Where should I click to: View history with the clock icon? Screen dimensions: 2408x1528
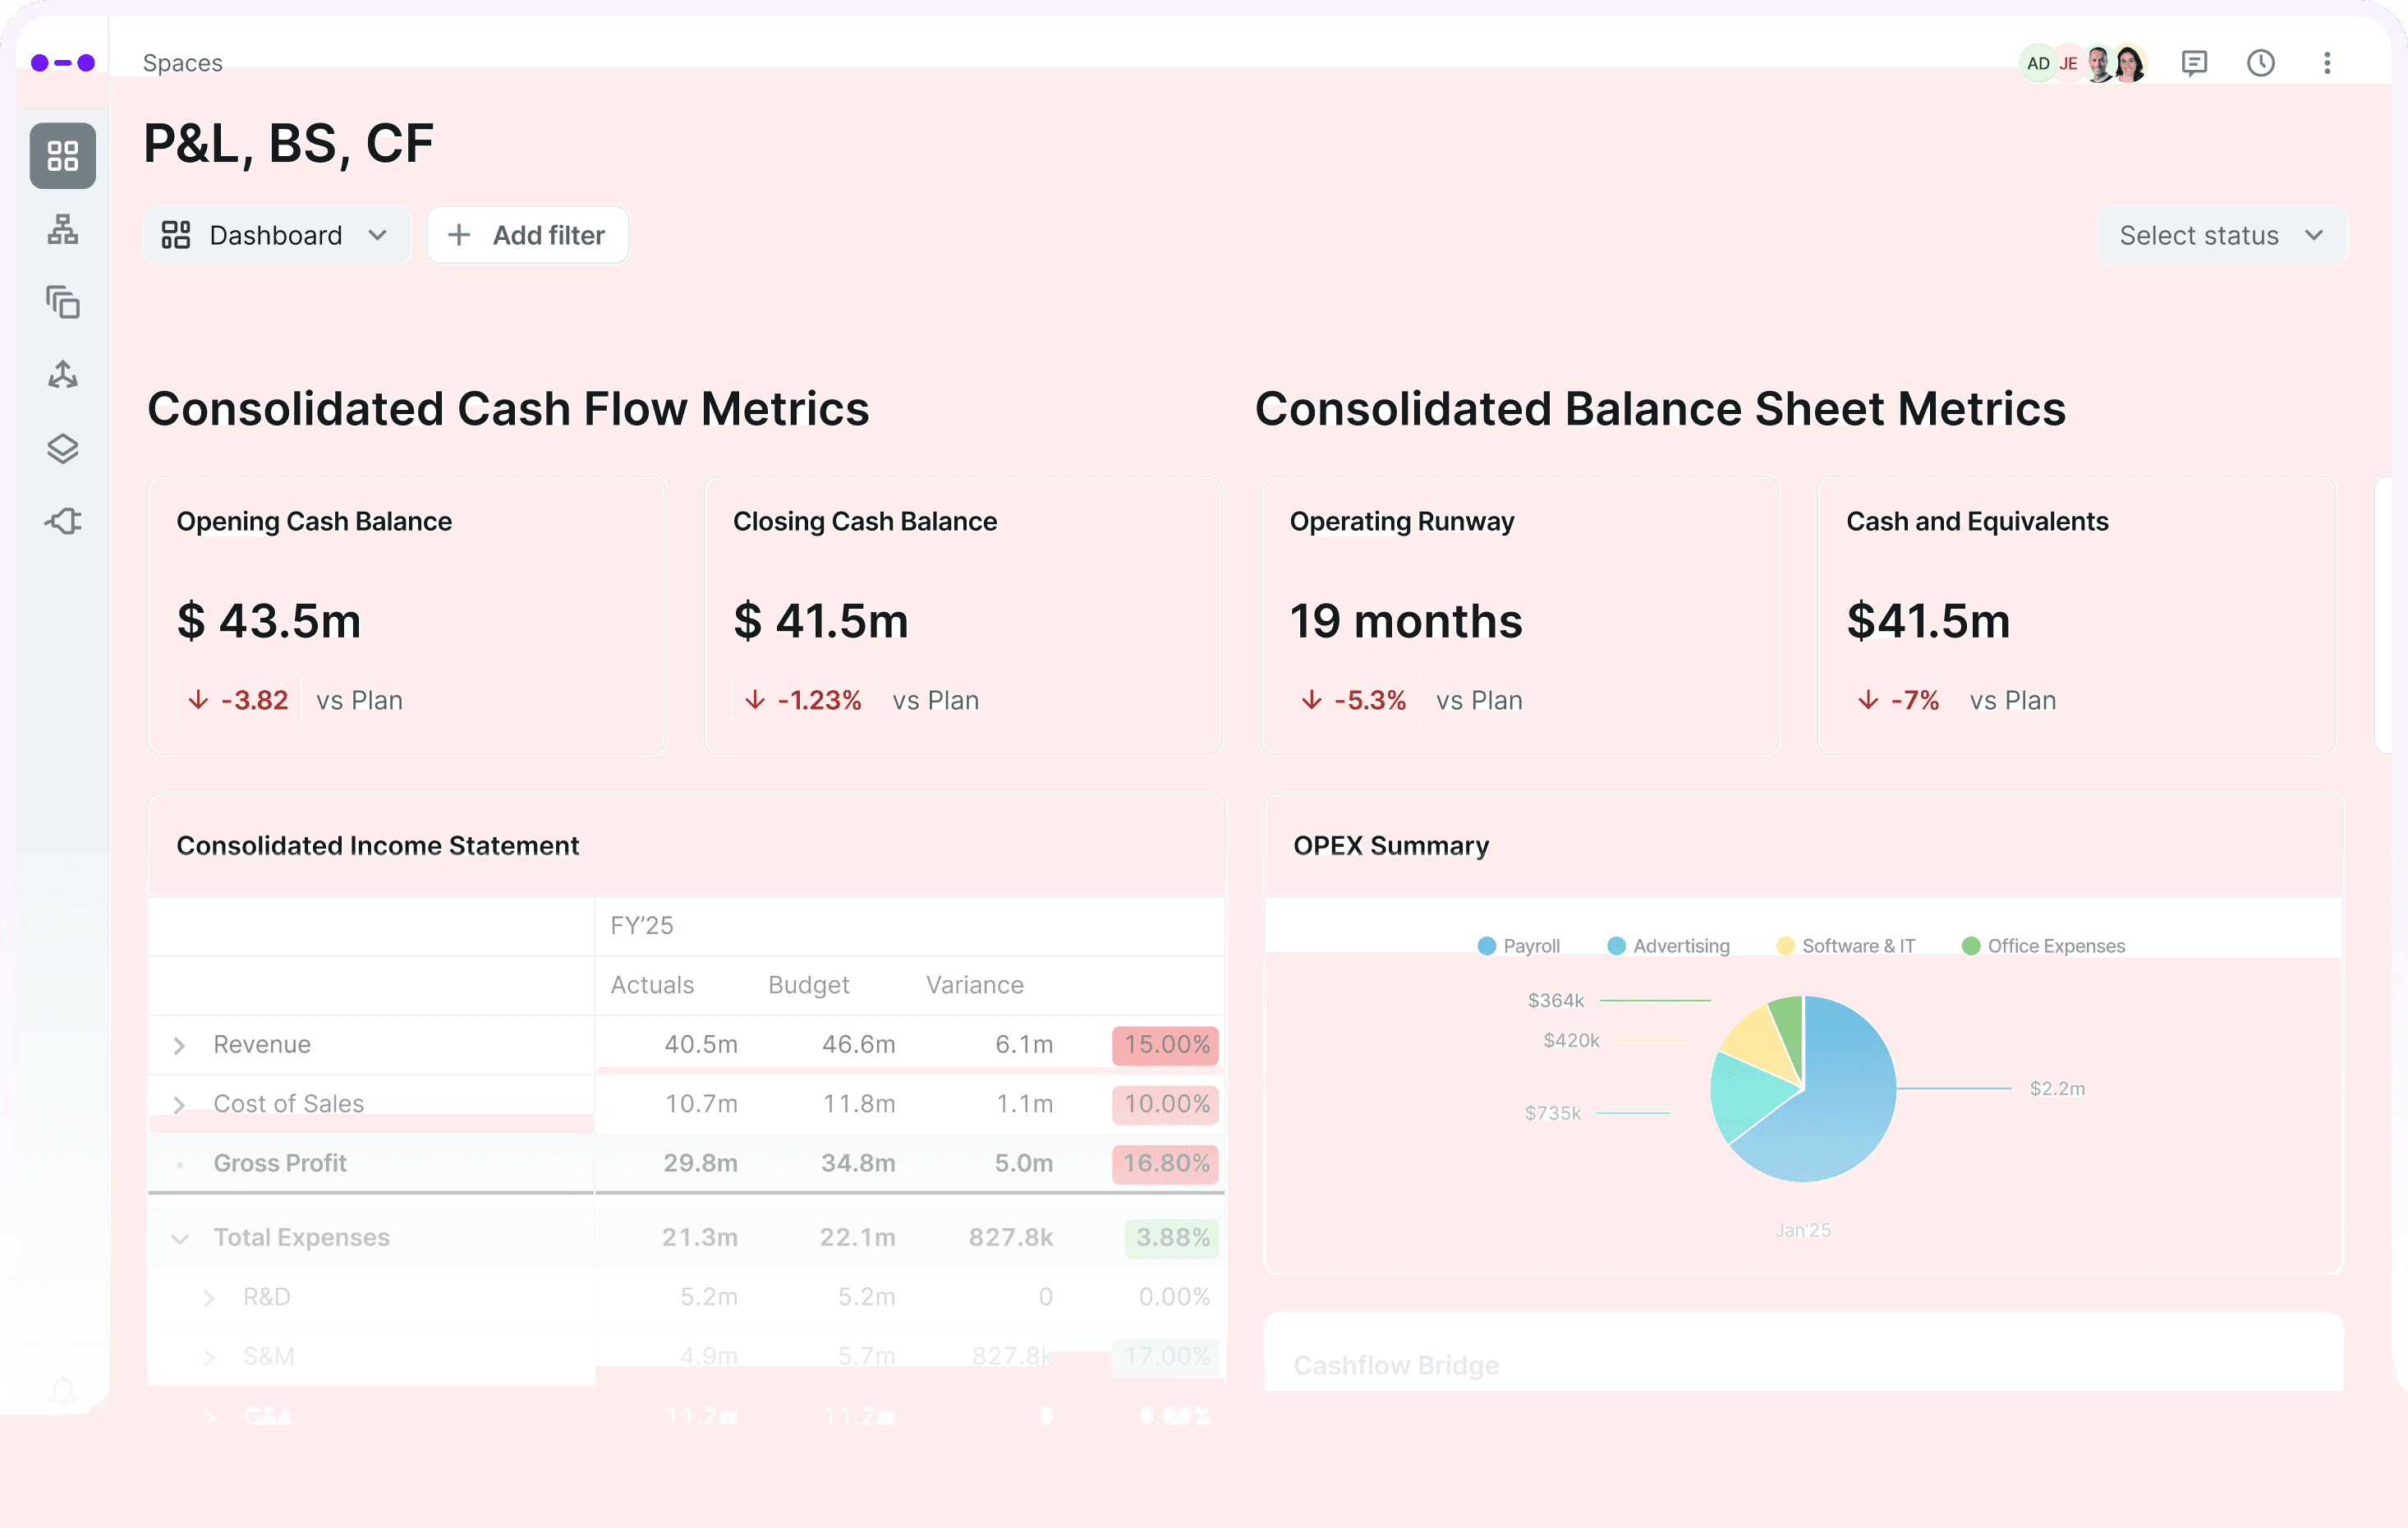coord(2261,63)
